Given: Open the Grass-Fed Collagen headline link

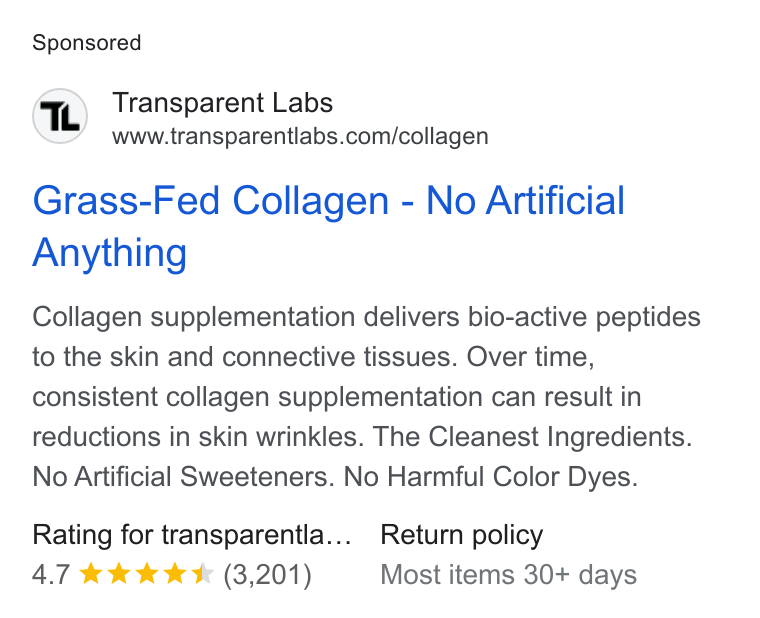Looking at the screenshot, I should [x=329, y=226].
